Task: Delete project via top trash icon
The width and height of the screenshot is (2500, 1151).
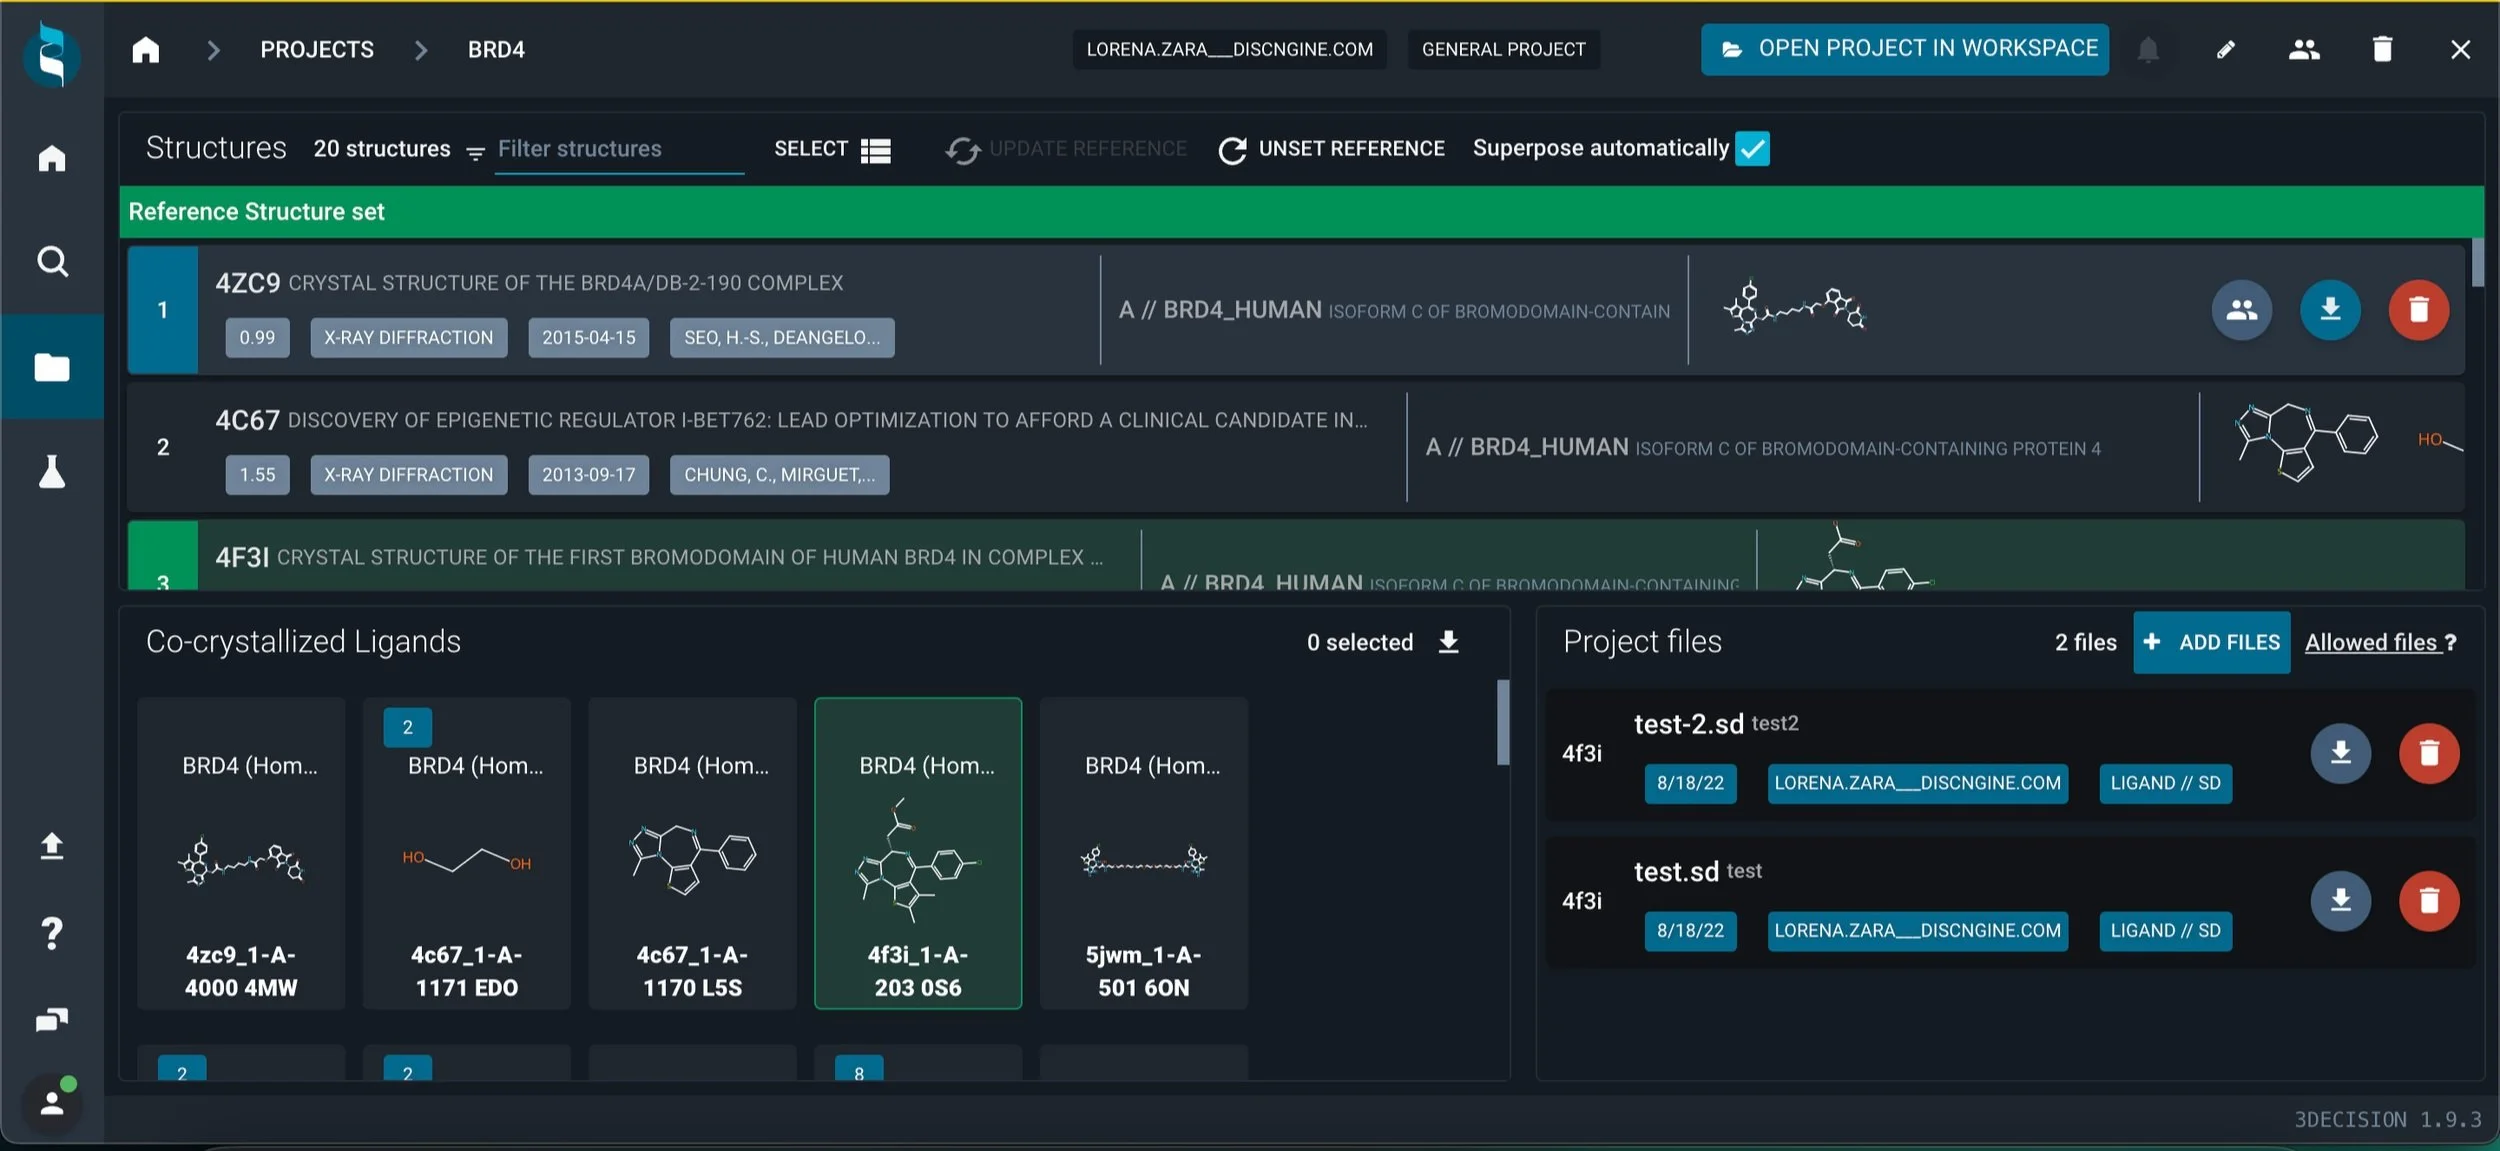Action: click(x=2382, y=50)
